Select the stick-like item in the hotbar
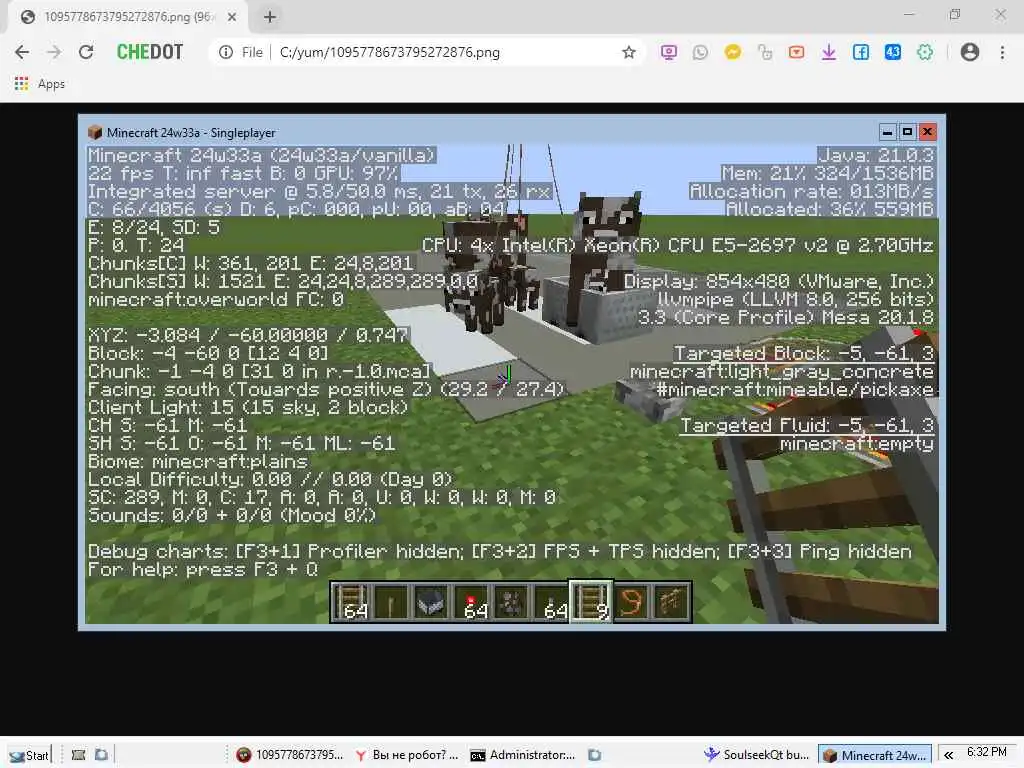The height and width of the screenshot is (768, 1024). coord(391,601)
